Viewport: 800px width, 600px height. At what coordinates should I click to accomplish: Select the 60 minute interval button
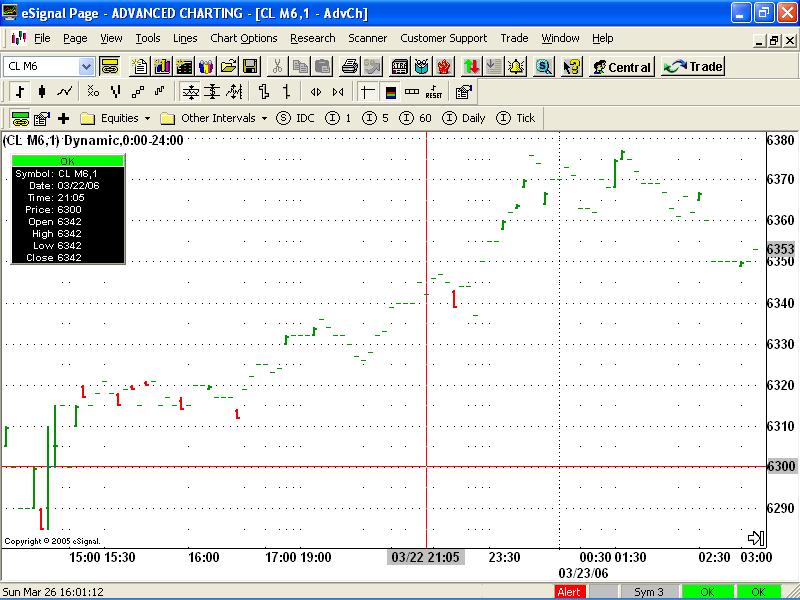pos(416,118)
